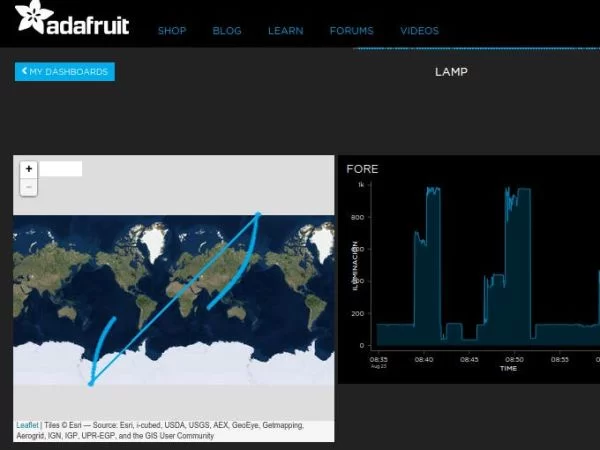600x450 pixels.
Task: Return to My Dashboards
Action: (65, 72)
